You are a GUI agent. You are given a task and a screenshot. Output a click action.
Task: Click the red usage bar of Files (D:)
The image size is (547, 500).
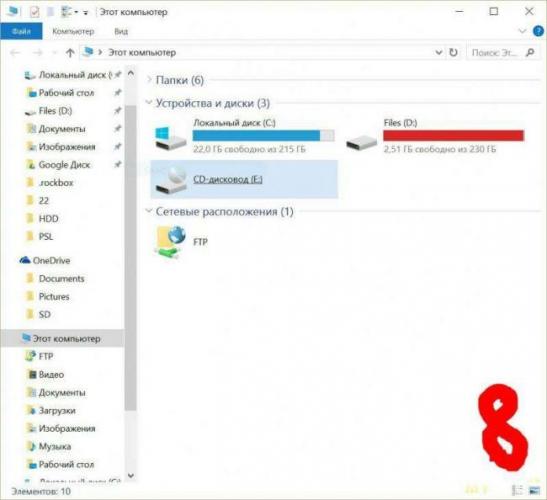tap(454, 135)
